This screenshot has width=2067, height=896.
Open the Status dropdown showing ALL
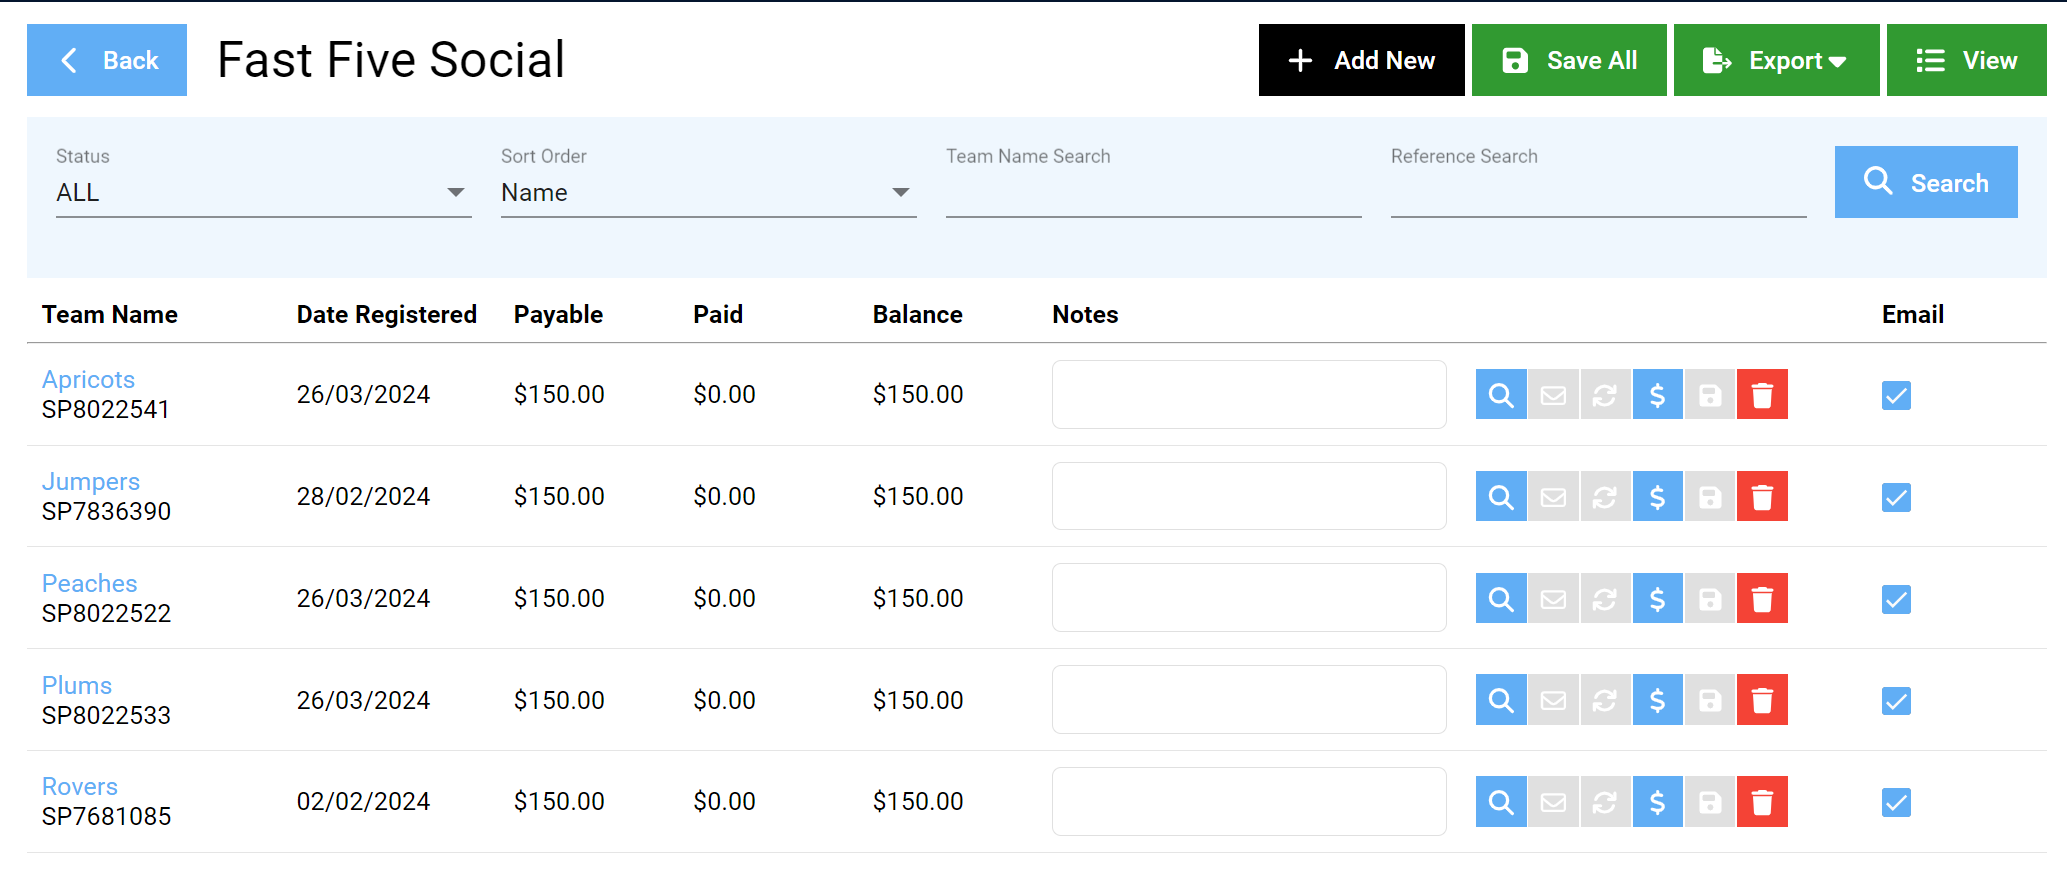coord(263,192)
